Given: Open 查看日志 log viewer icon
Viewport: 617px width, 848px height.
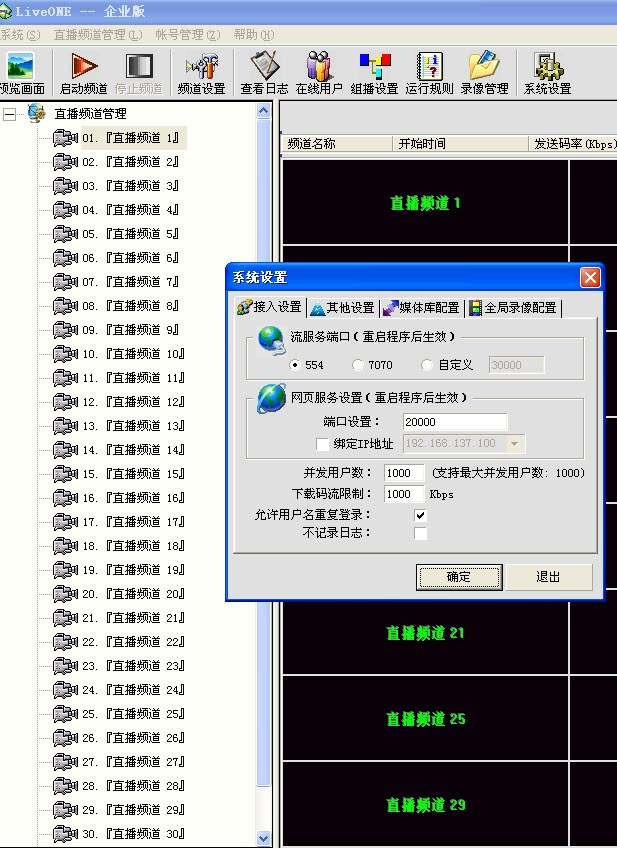Looking at the screenshot, I should click(265, 73).
